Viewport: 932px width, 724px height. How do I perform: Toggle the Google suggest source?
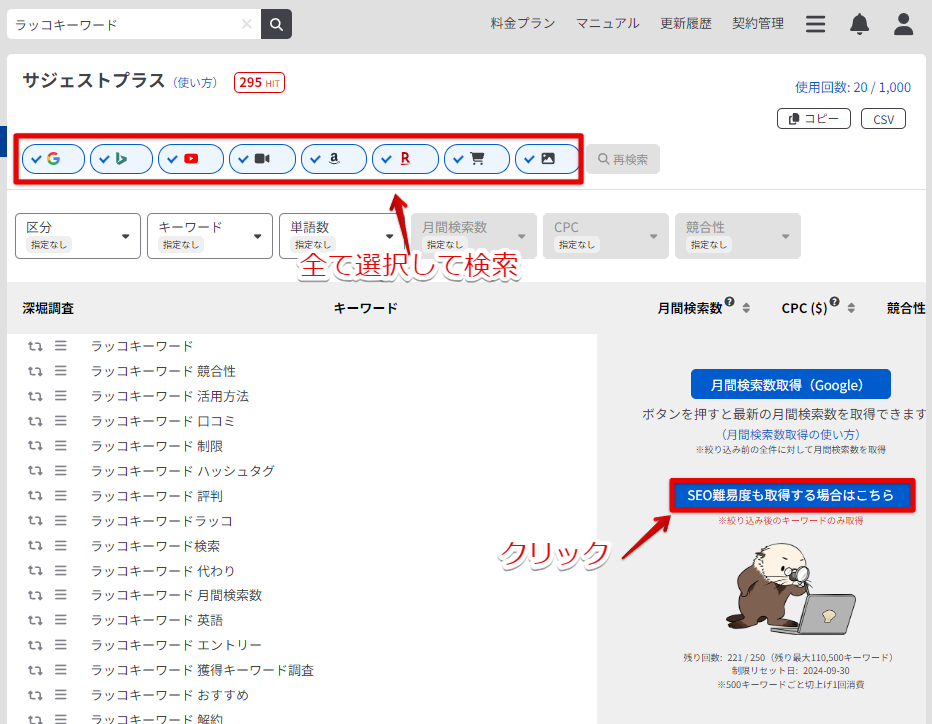[x=53, y=159]
